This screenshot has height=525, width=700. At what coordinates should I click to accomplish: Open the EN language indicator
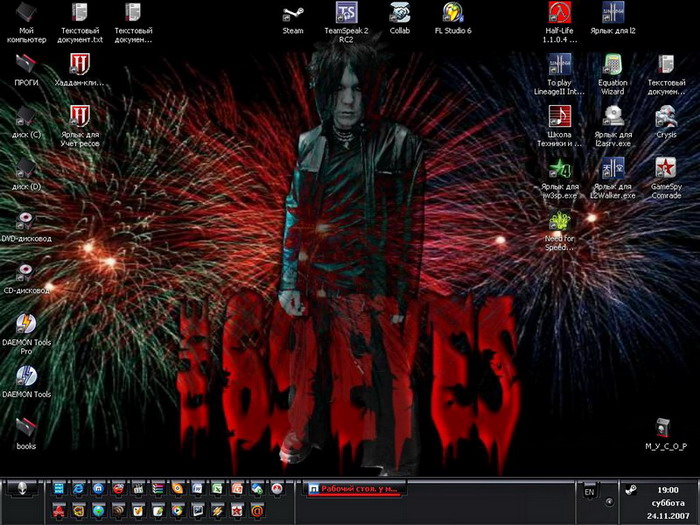[x=589, y=492]
